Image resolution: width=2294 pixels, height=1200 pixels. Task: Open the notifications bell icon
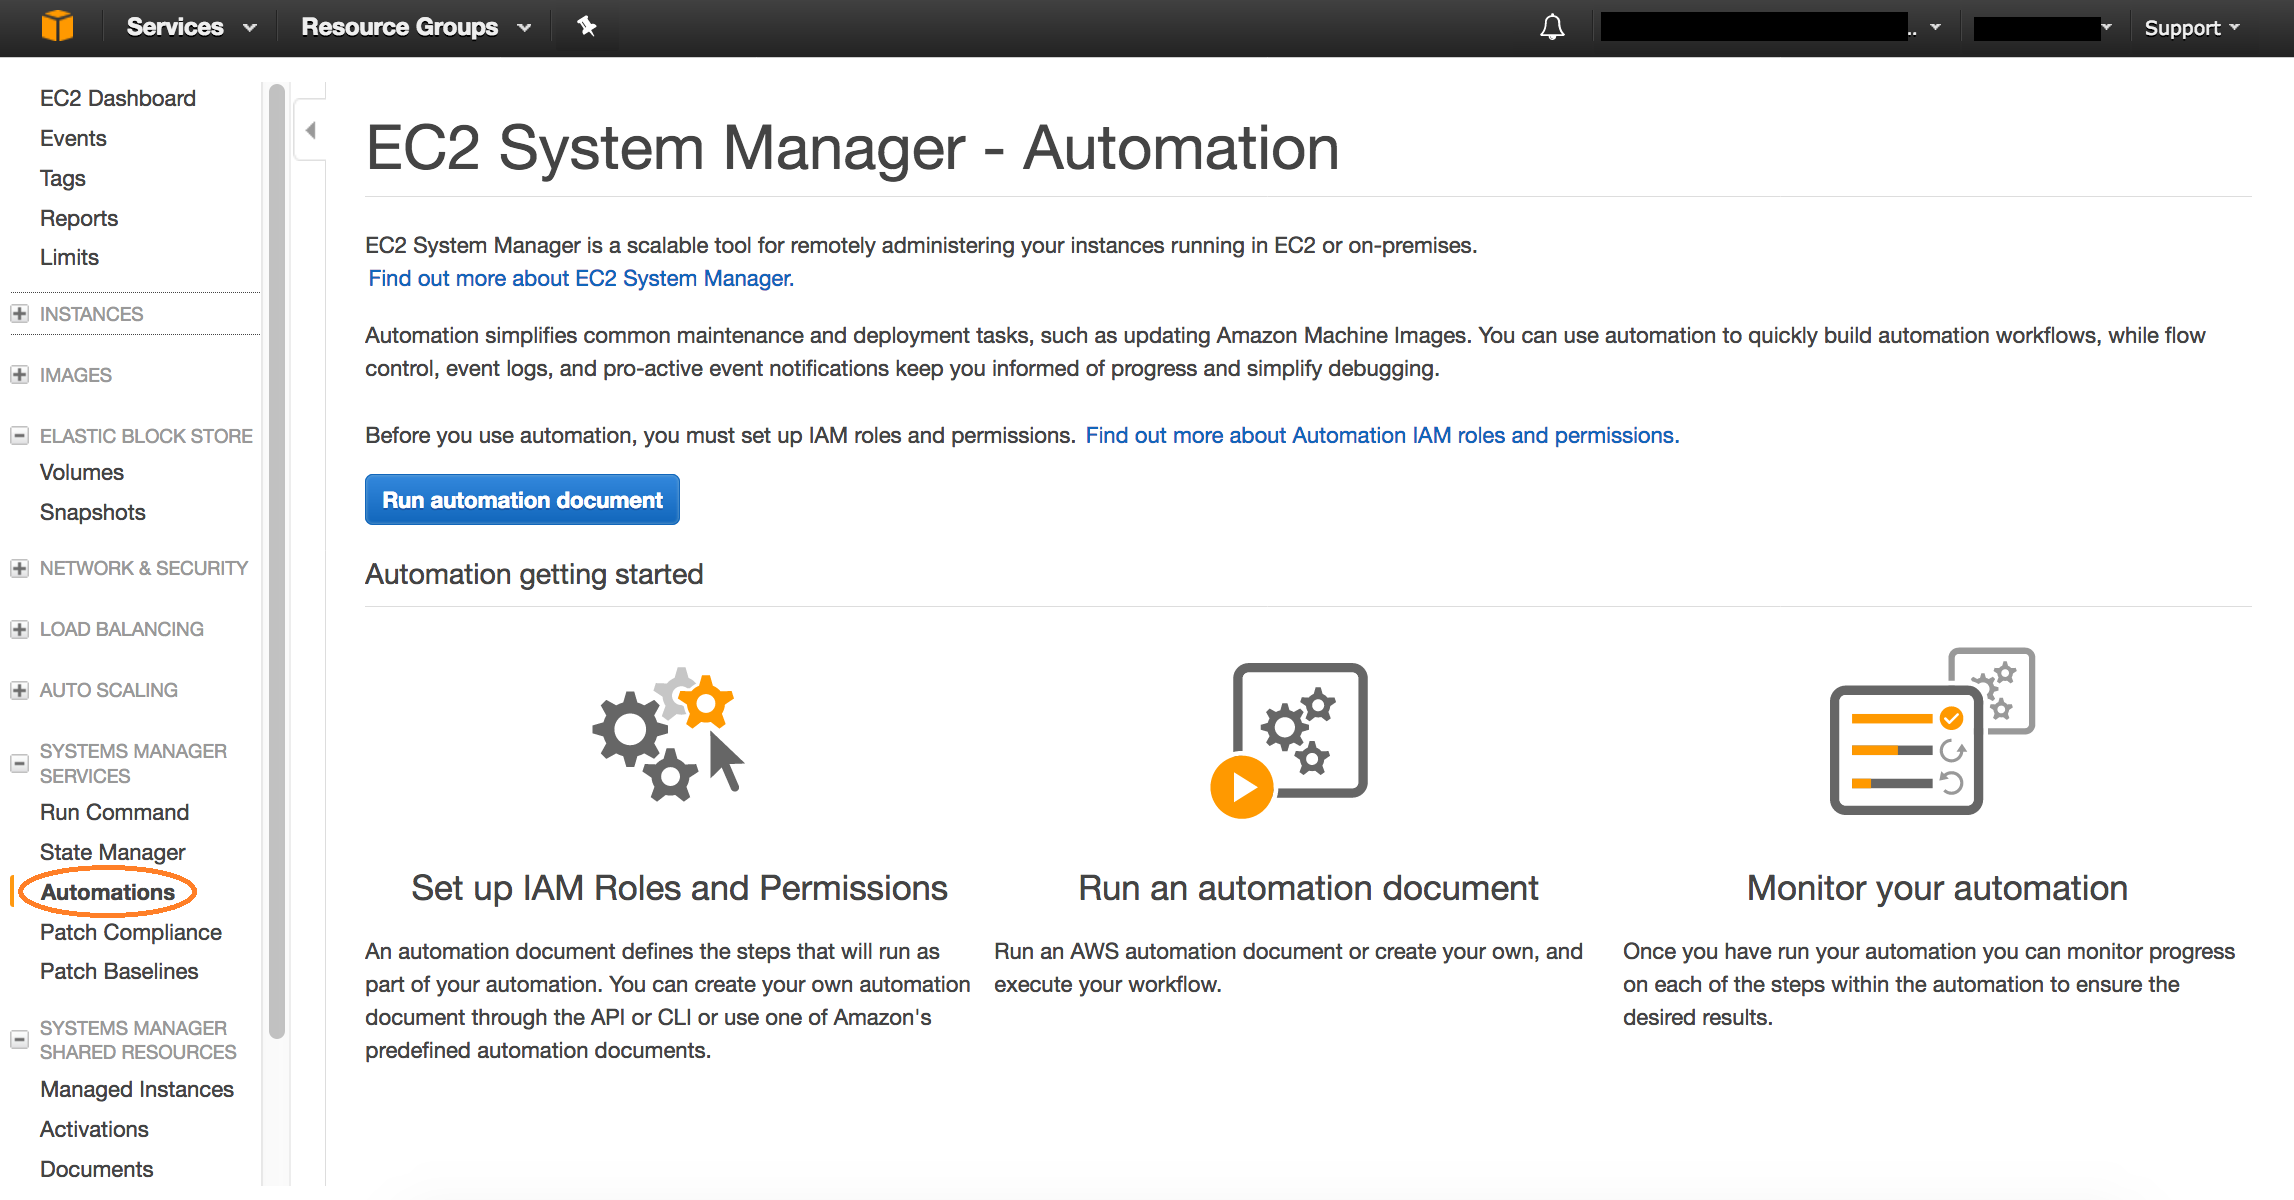(x=1552, y=27)
